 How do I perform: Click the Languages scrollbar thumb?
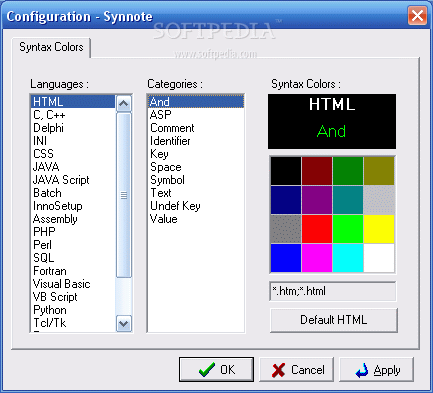pyautogui.click(x=124, y=195)
